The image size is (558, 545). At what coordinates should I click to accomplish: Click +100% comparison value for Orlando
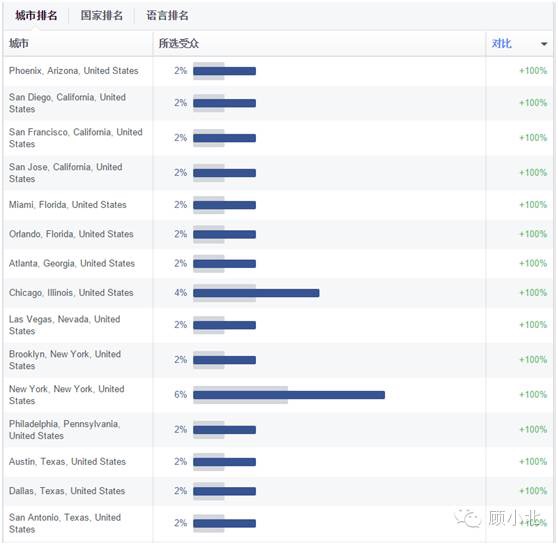pos(533,234)
